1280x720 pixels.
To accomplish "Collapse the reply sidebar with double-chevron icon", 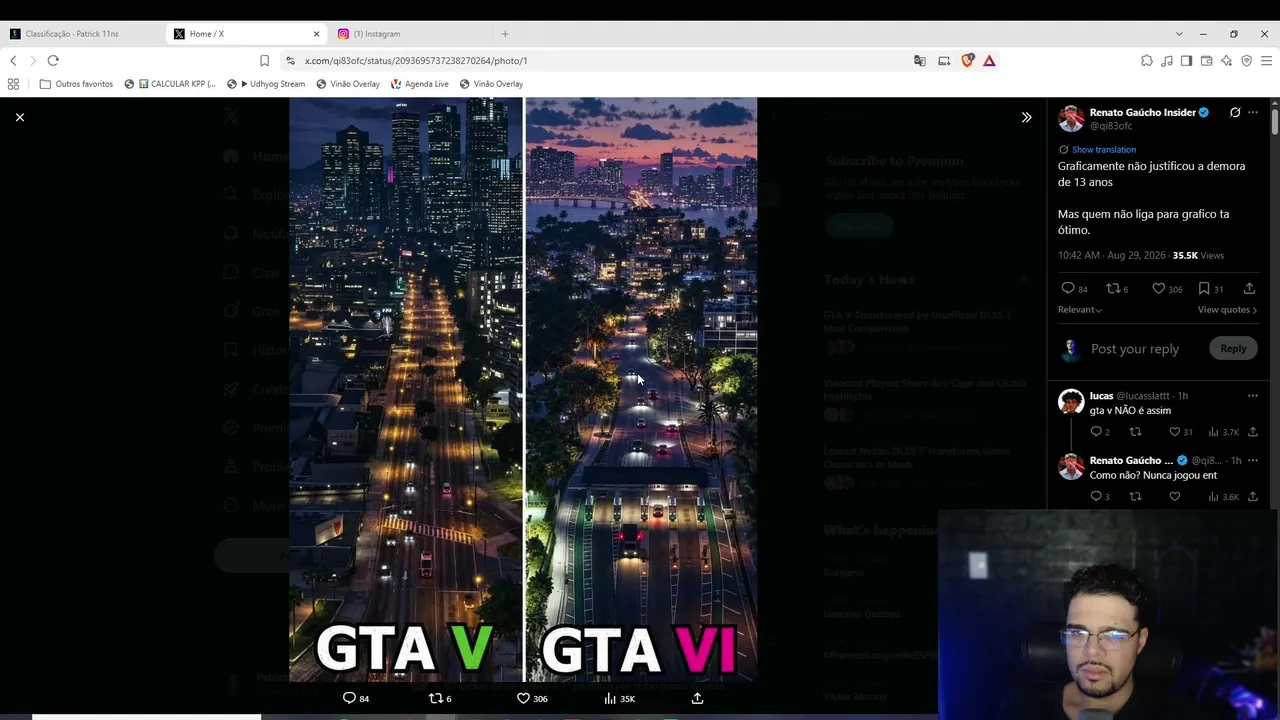I will pos(1026,117).
